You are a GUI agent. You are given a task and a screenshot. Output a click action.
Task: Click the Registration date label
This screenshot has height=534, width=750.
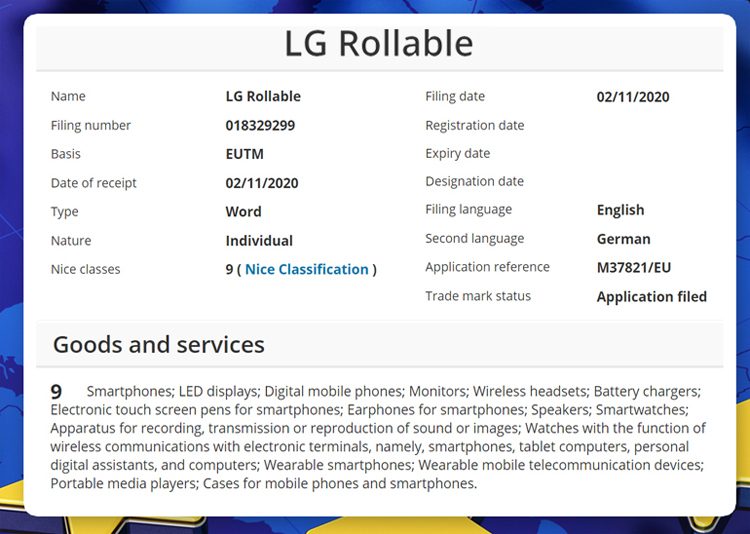(x=474, y=125)
